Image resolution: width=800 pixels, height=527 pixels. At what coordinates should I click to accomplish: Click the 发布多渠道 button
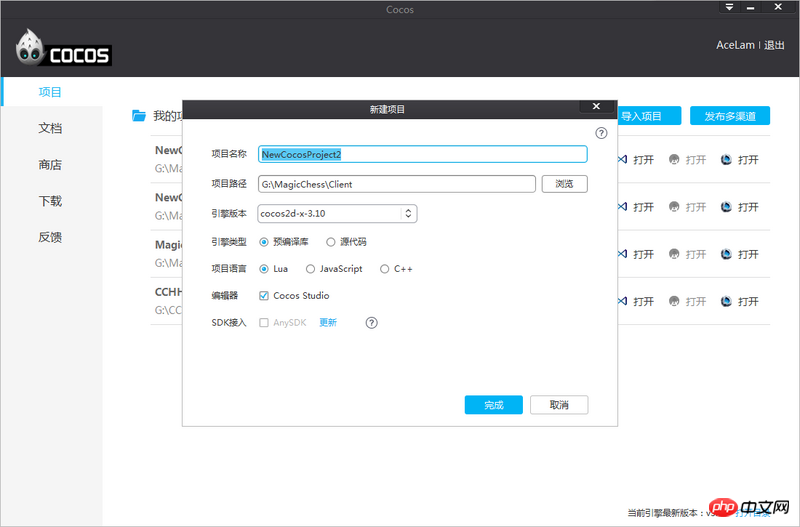click(x=730, y=116)
